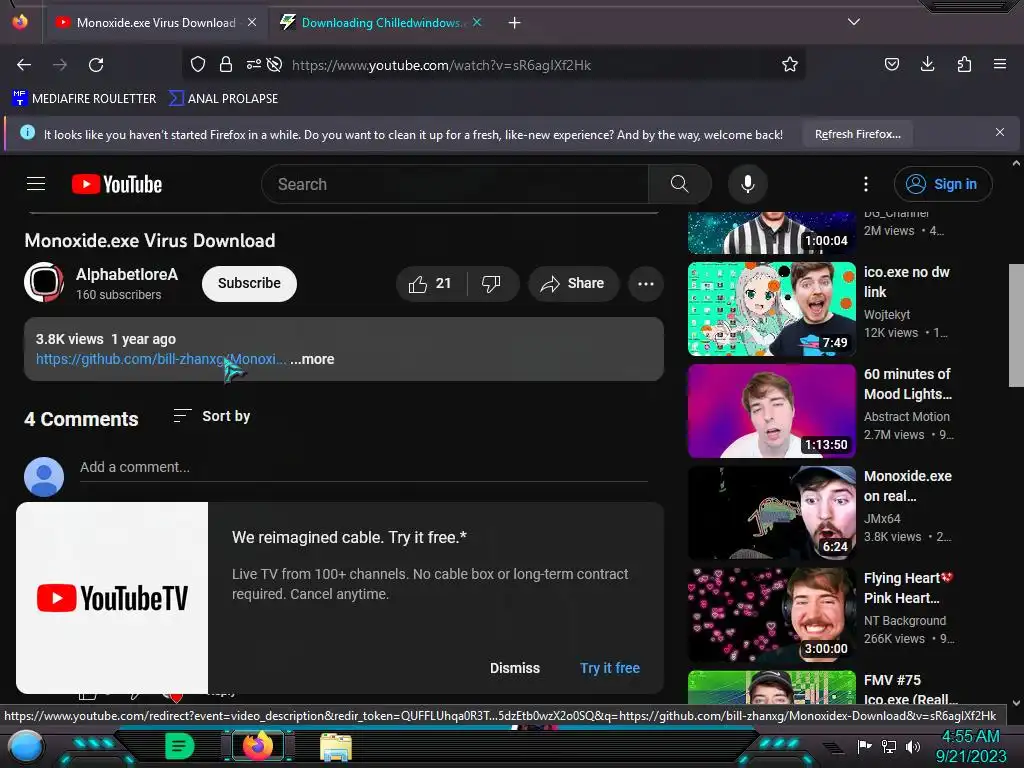Open Flying Heart Pink Heart video title
The width and height of the screenshot is (1024, 768).
(908, 588)
